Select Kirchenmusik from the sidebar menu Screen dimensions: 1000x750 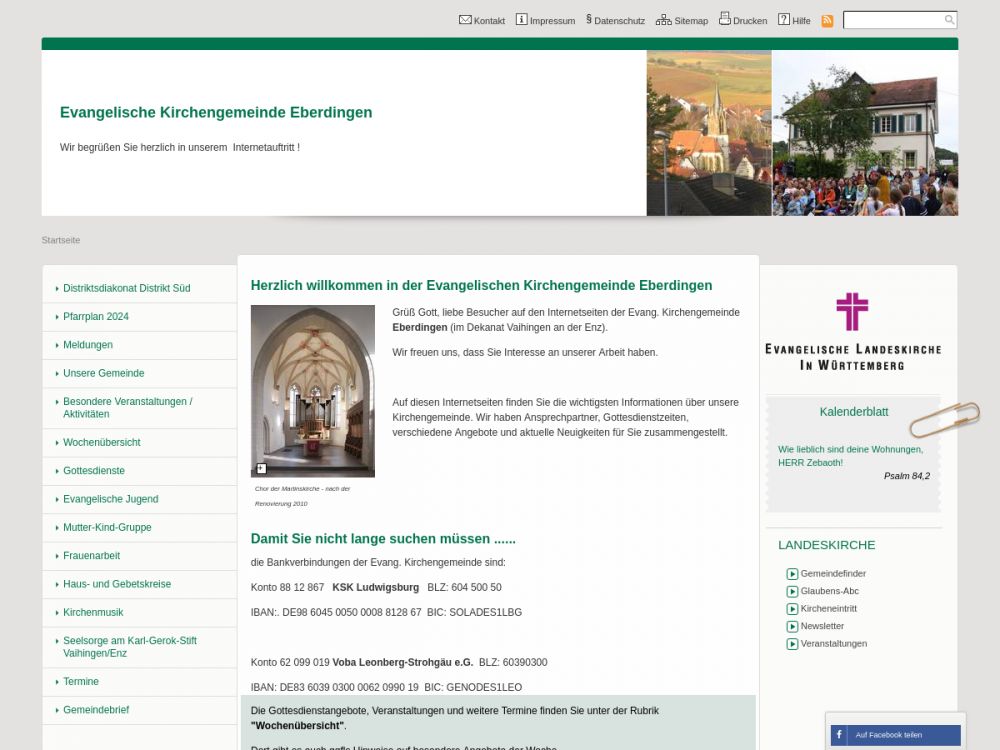[93, 613]
